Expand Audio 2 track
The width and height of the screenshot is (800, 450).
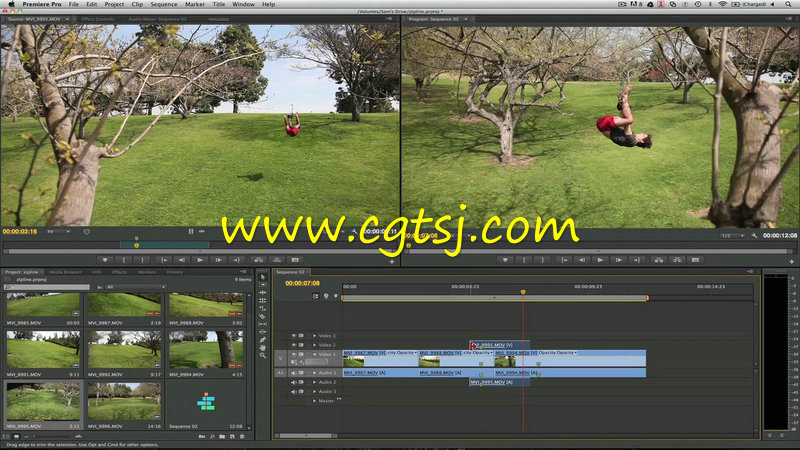314,382
